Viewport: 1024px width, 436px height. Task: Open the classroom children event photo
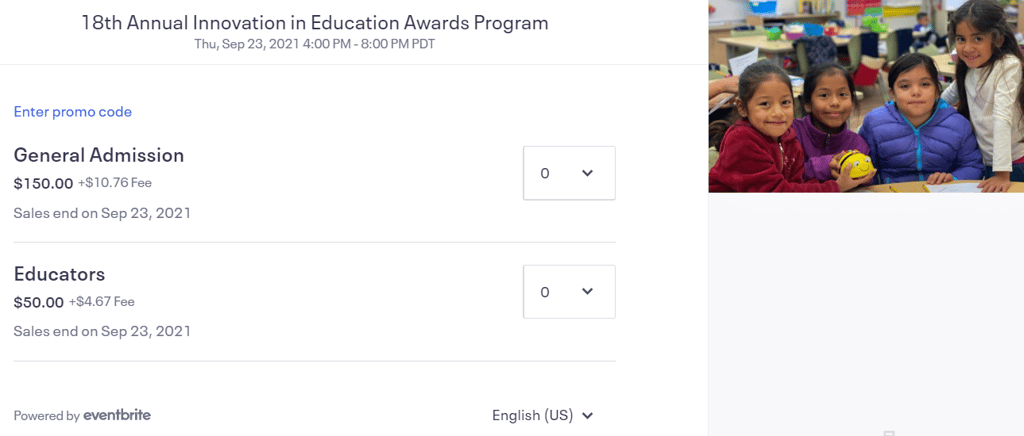click(866, 96)
